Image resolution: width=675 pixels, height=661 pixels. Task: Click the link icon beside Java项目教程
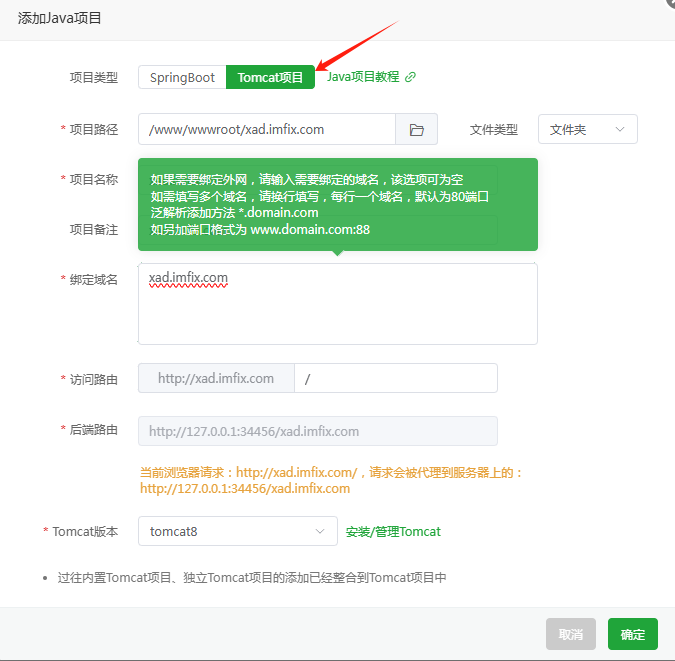[410, 77]
